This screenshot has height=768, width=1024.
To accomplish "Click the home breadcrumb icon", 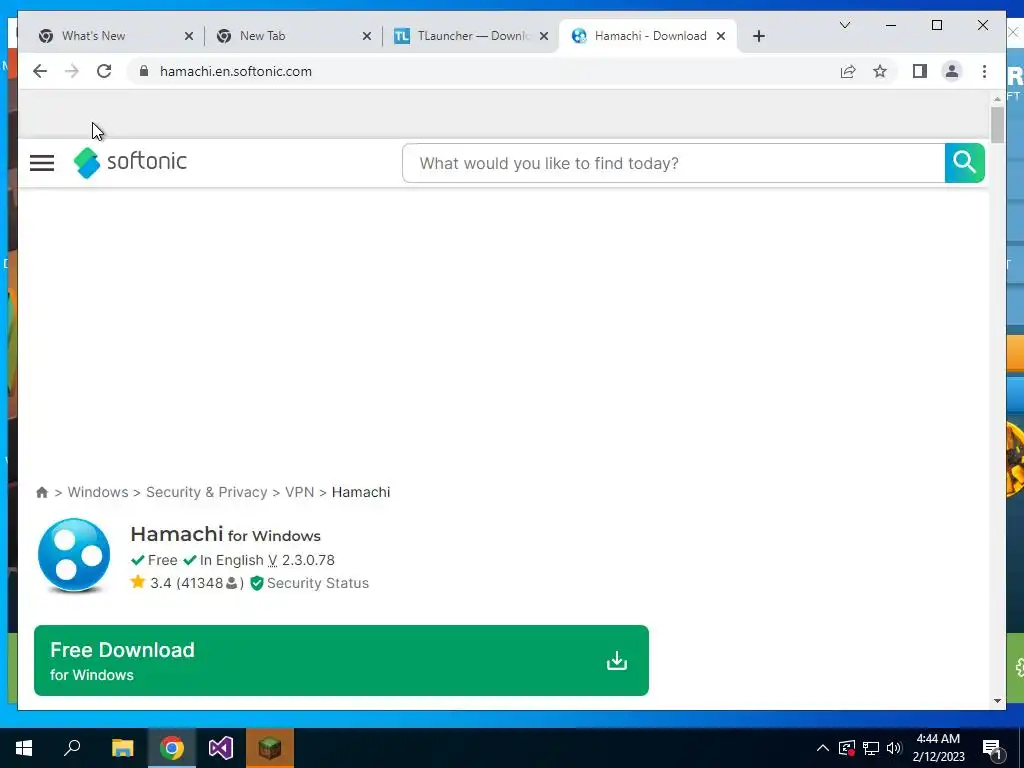I will click(42, 492).
